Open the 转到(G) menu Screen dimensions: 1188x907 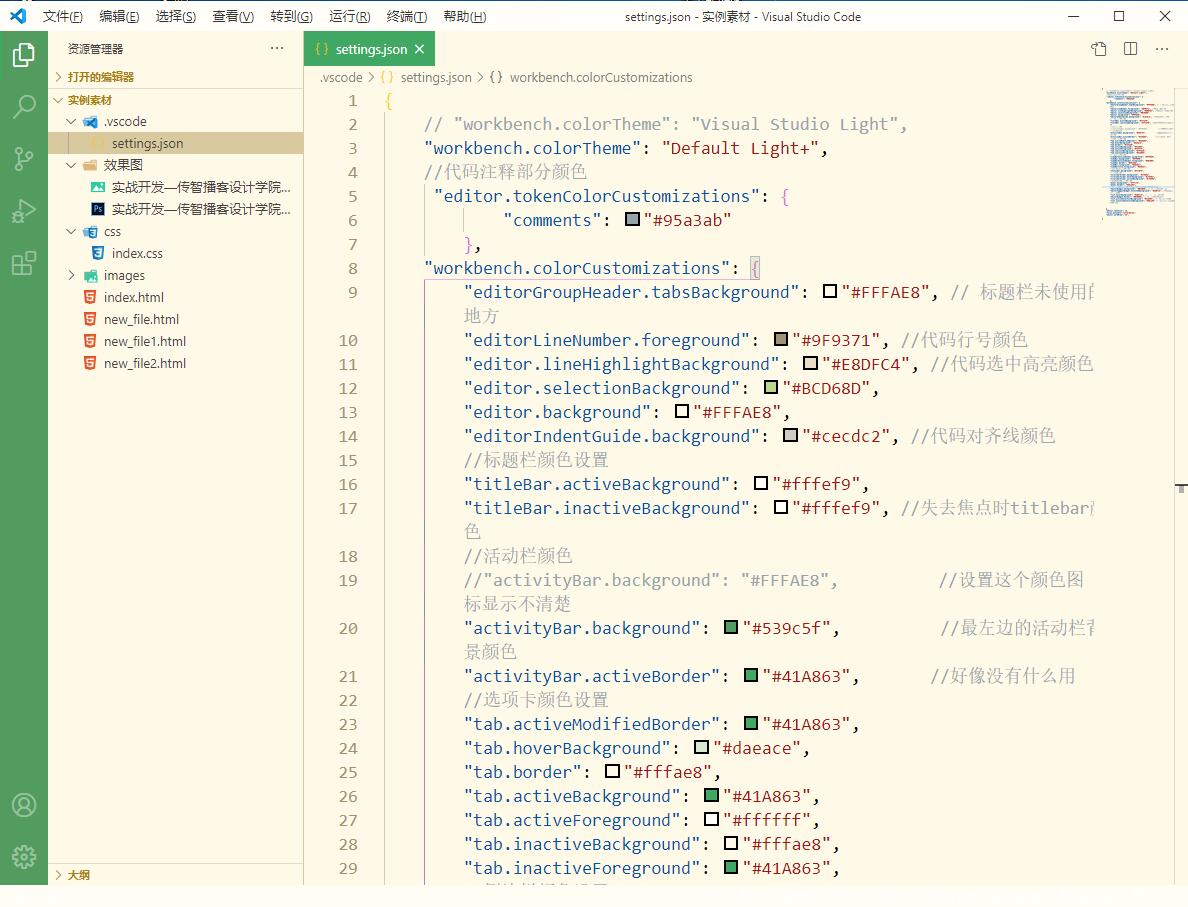(x=291, y=16)
